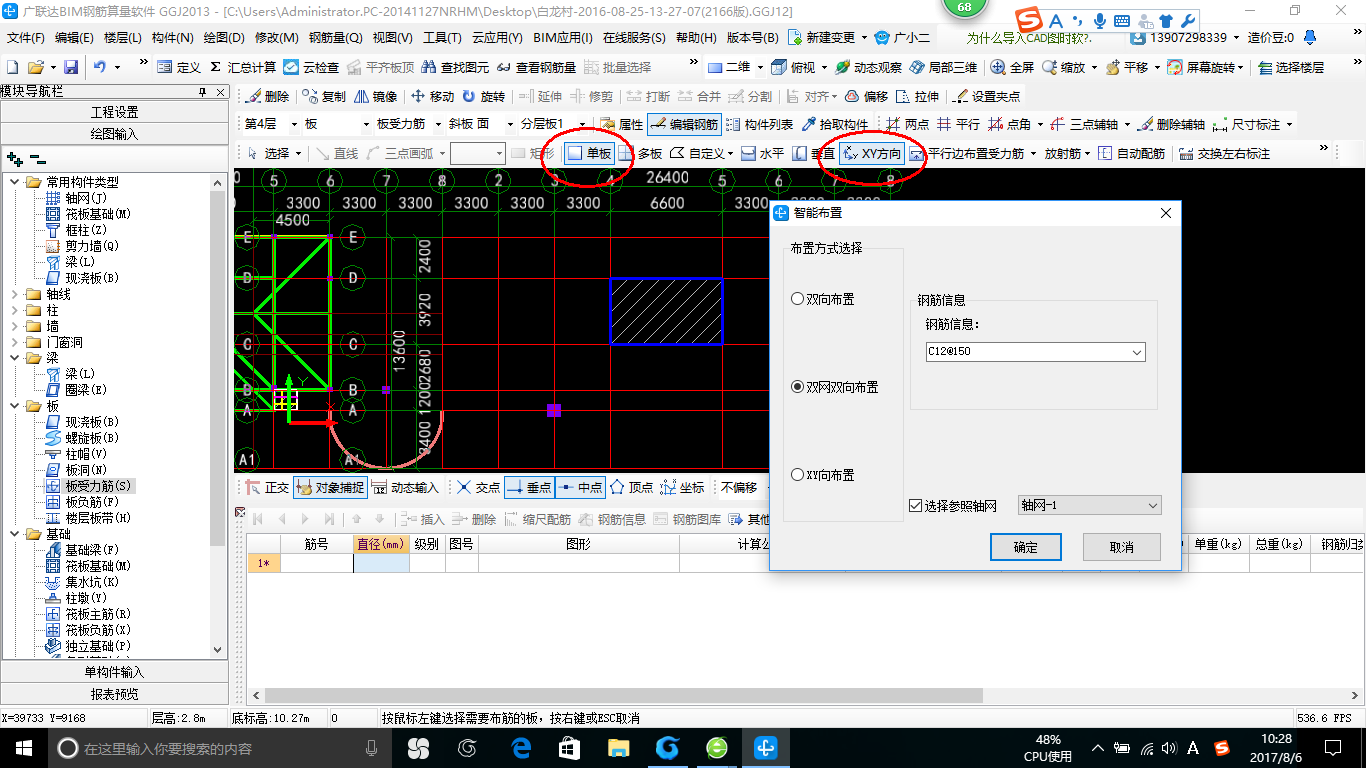Select 双向布置 radio option
1366x768 pixels.
pos(822,299)
